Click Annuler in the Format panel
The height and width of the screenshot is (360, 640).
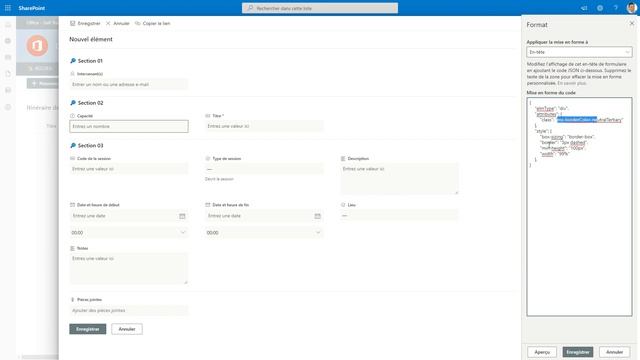(614, 352)
